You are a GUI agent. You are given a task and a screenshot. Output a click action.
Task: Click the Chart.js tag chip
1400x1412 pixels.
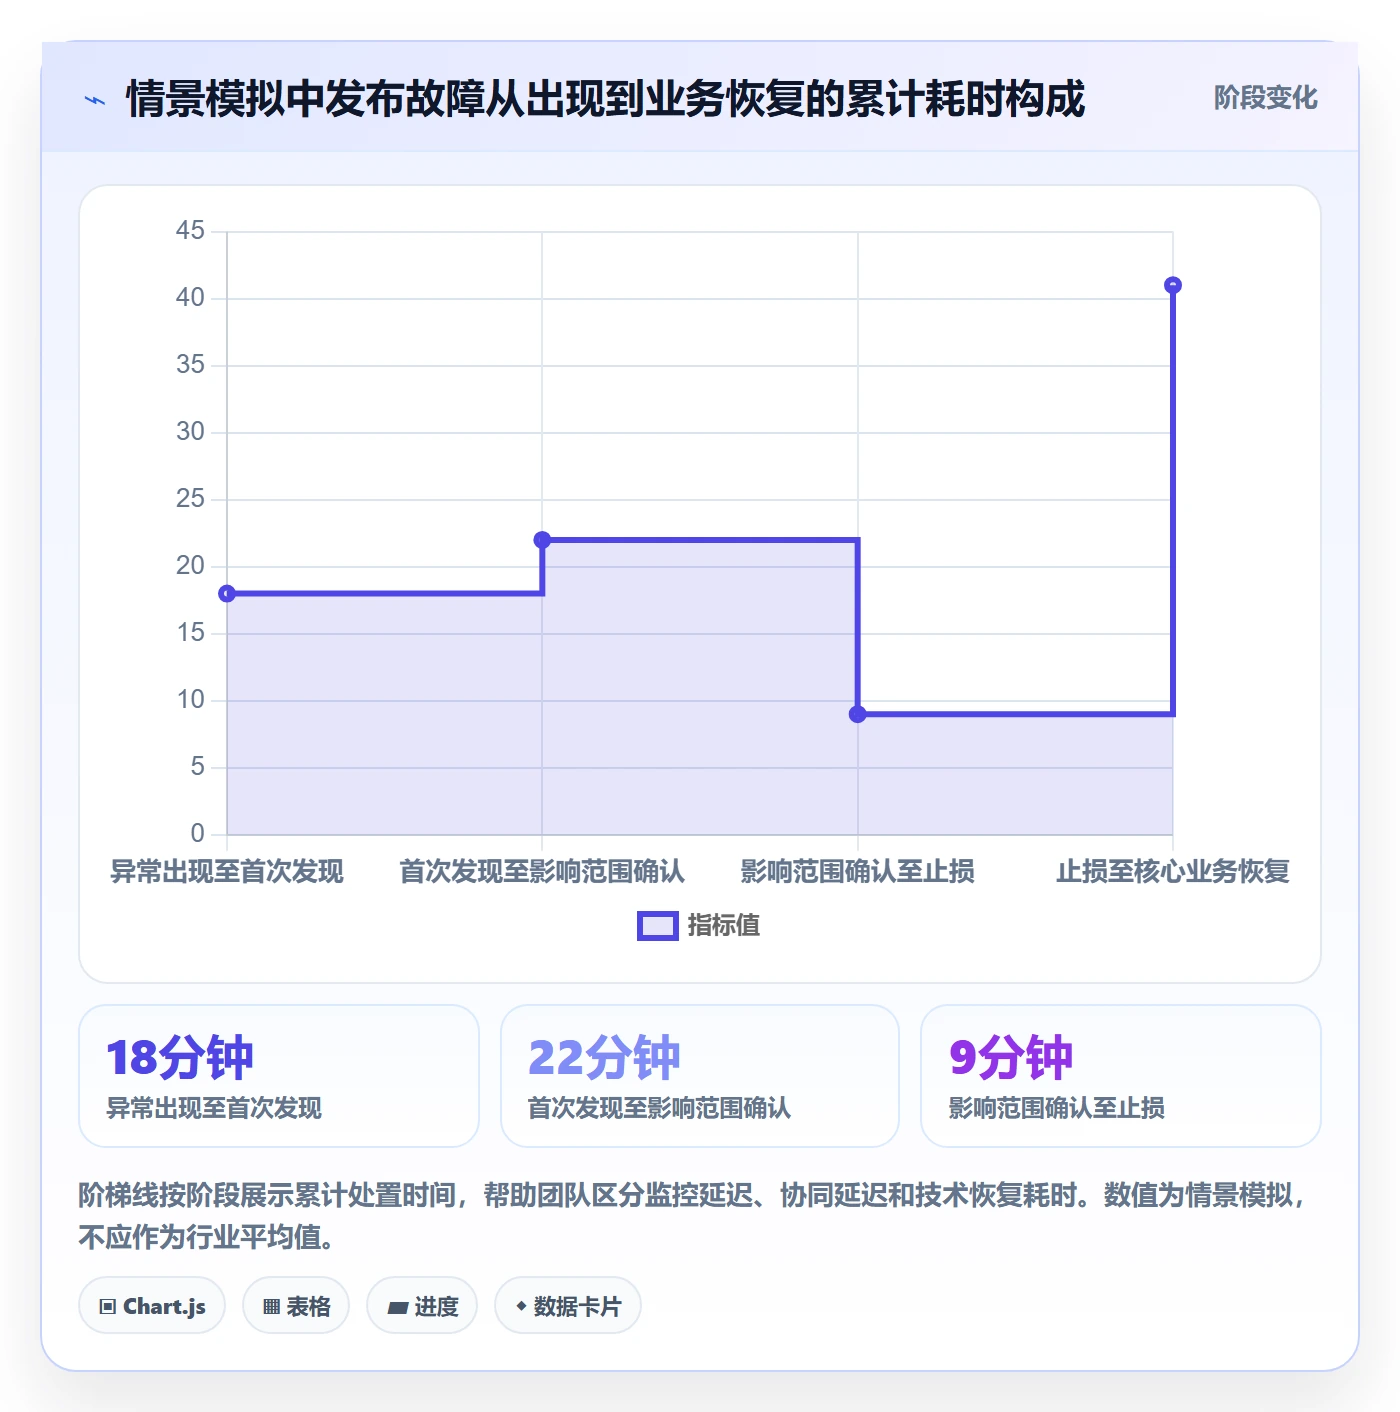pos(152,1306)
